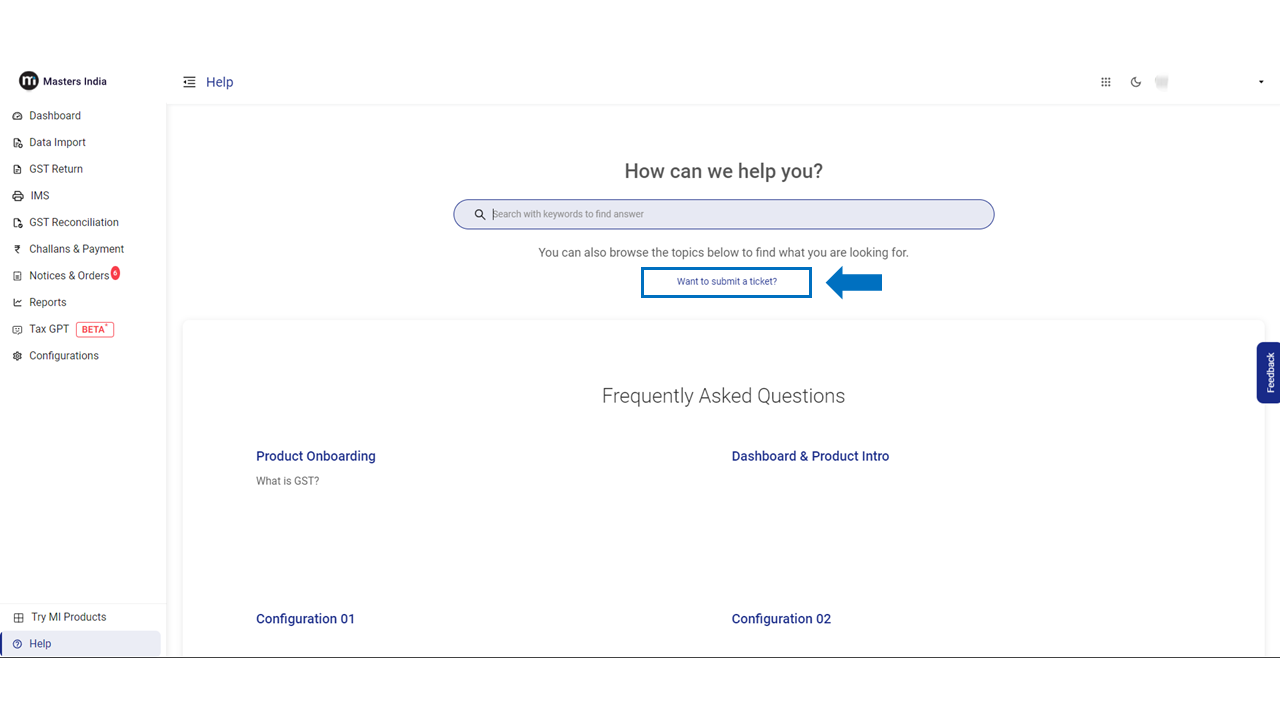Open the Product Onboarding FAQ topic
Viewport: 1280px width, 720px height.
pyautogui.click(x=316, y=456)
